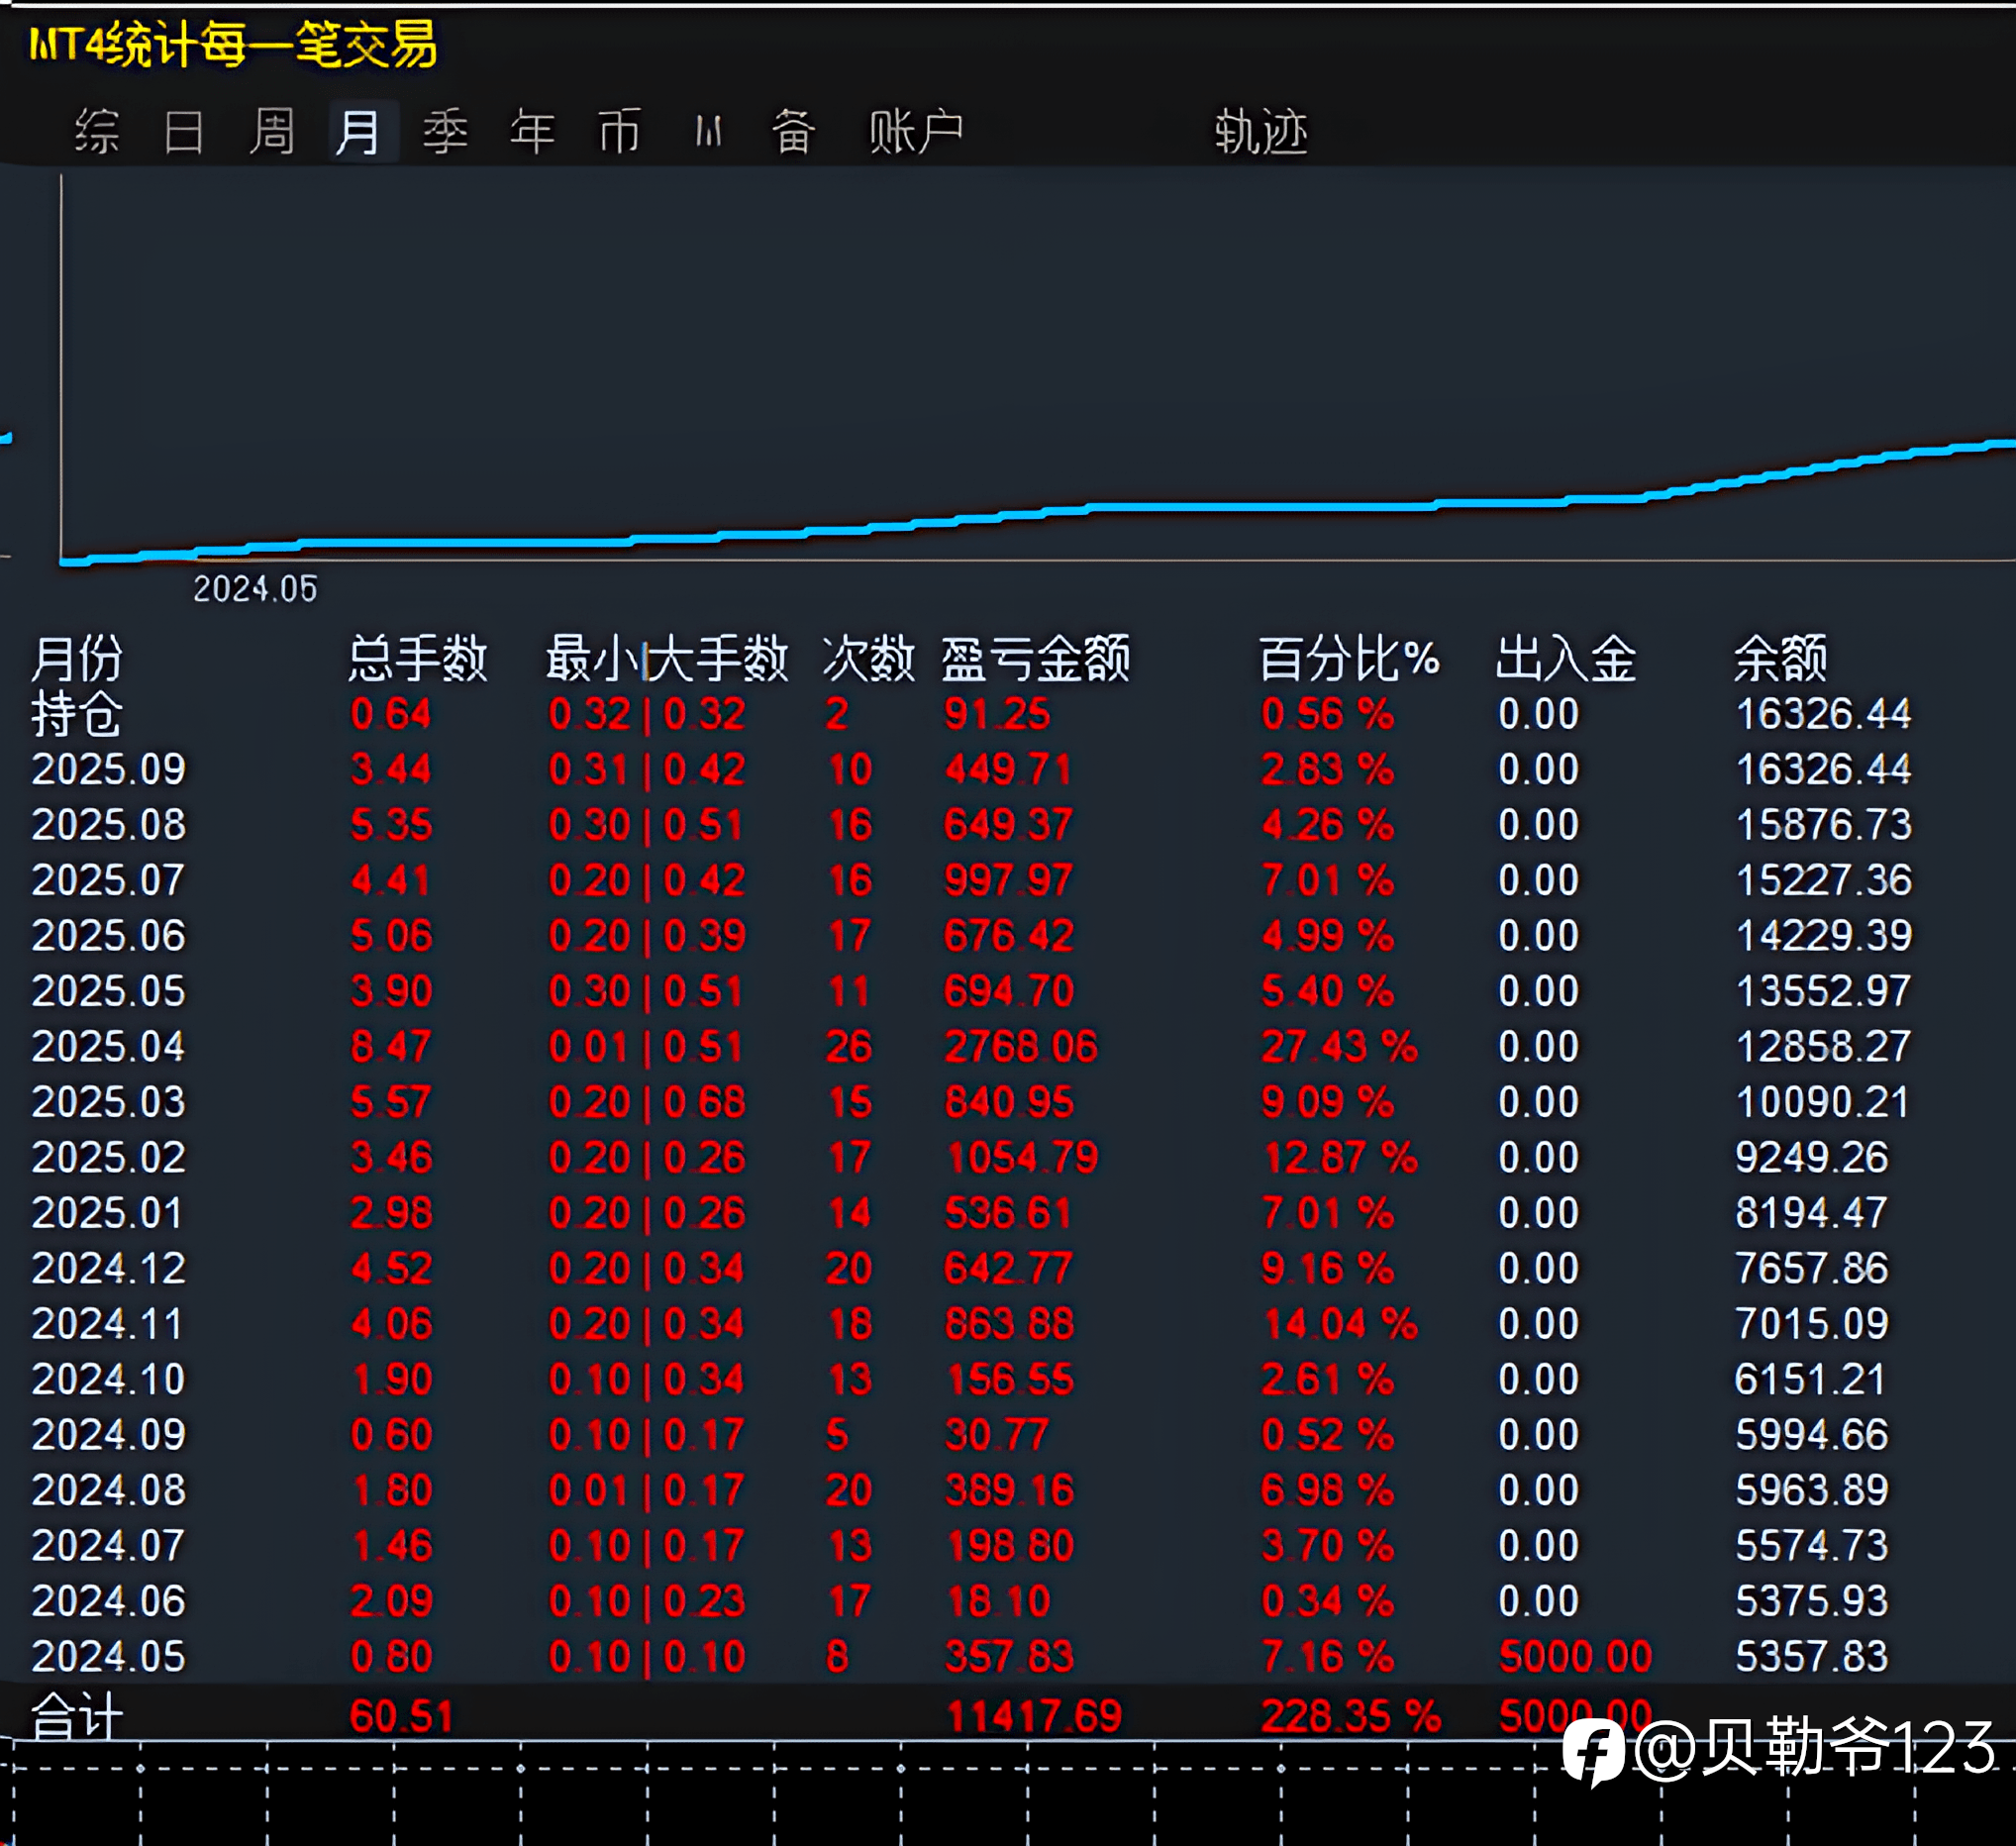The height and width of the screenshot is (1846, 2016).
Task: Select the 持仓 open positions row
Action: (x=970, y=714)
